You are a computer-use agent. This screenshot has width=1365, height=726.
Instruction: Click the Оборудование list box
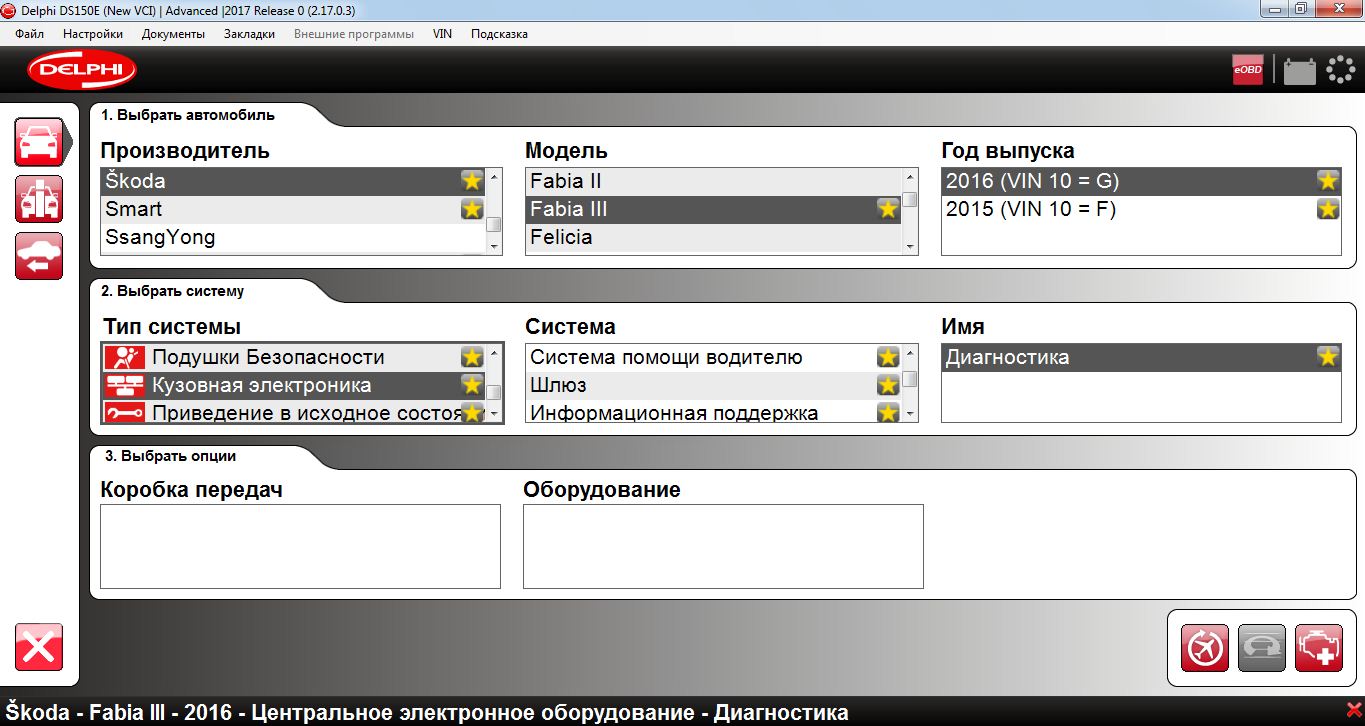(723, 546)
